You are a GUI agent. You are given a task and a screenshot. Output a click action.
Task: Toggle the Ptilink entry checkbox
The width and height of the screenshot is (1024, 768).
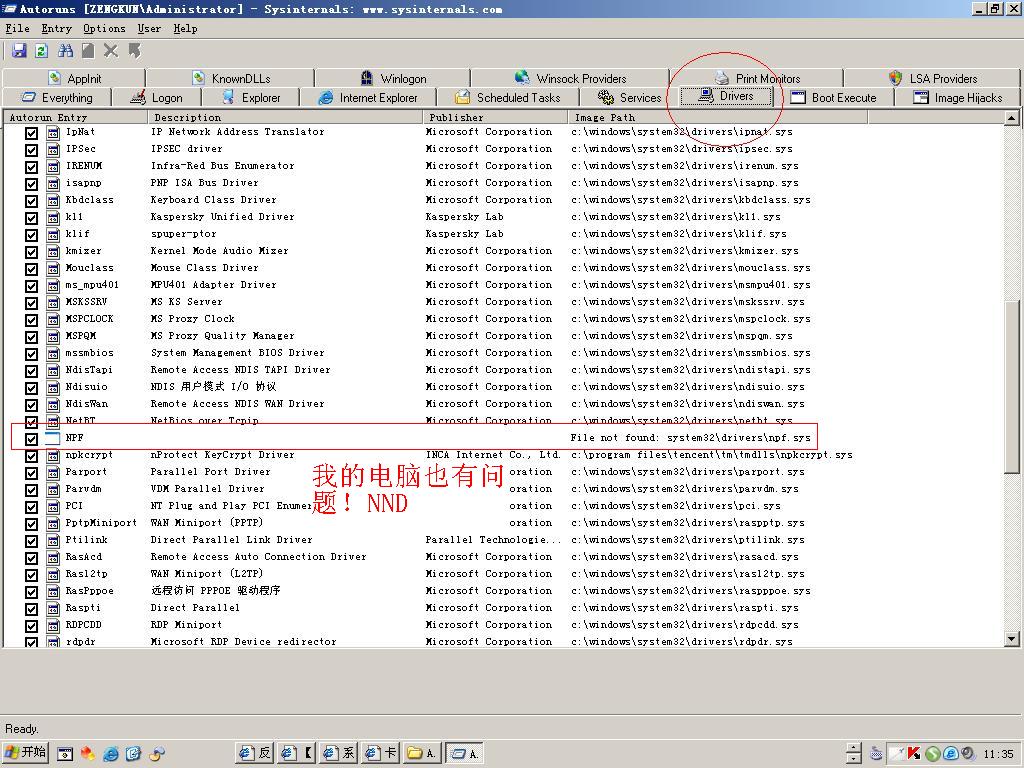[31, 540]
